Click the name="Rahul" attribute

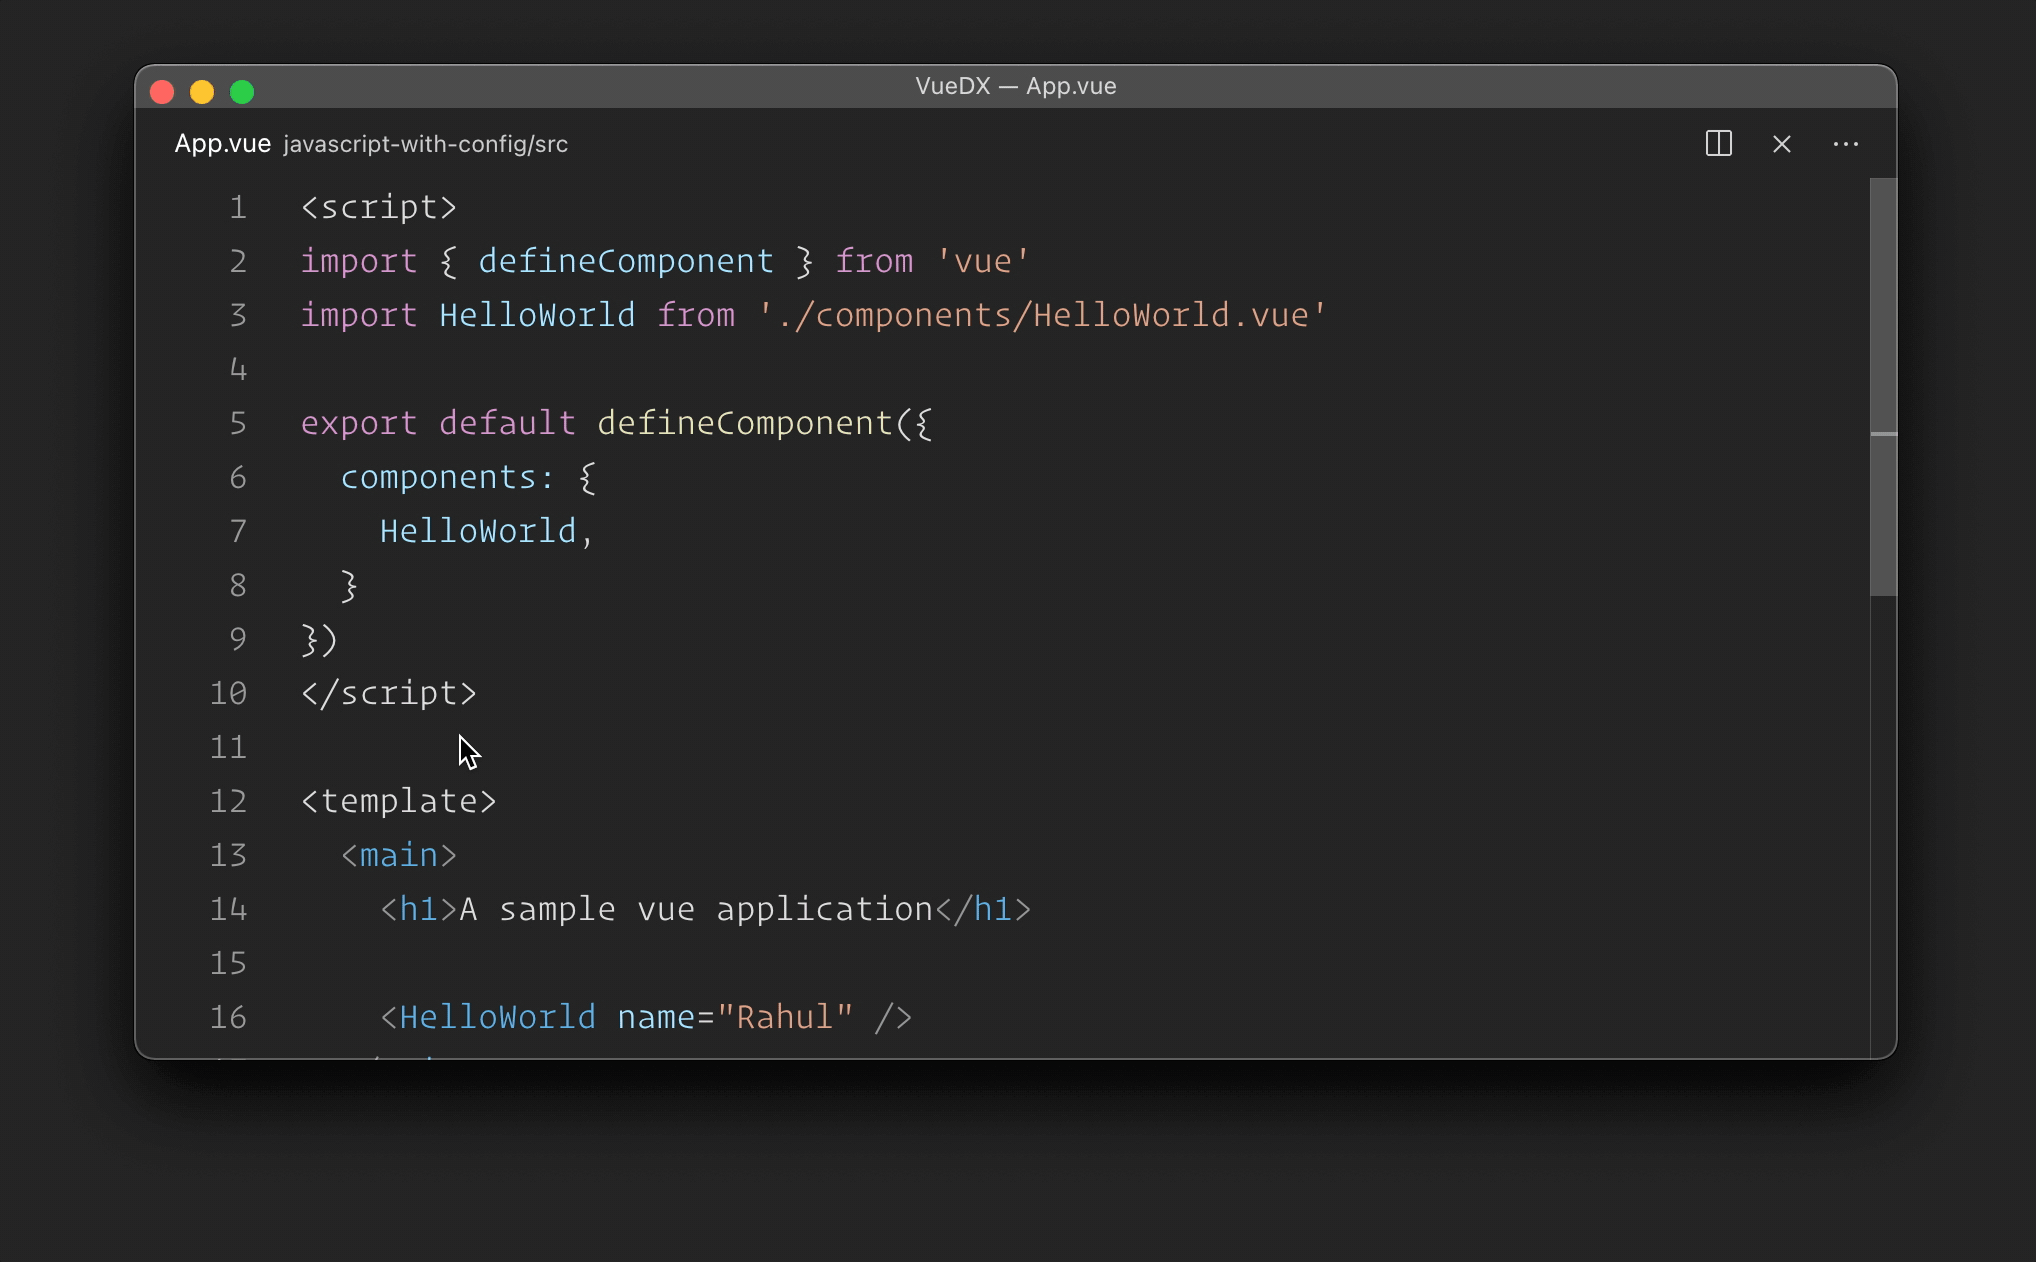point(735,1017)
